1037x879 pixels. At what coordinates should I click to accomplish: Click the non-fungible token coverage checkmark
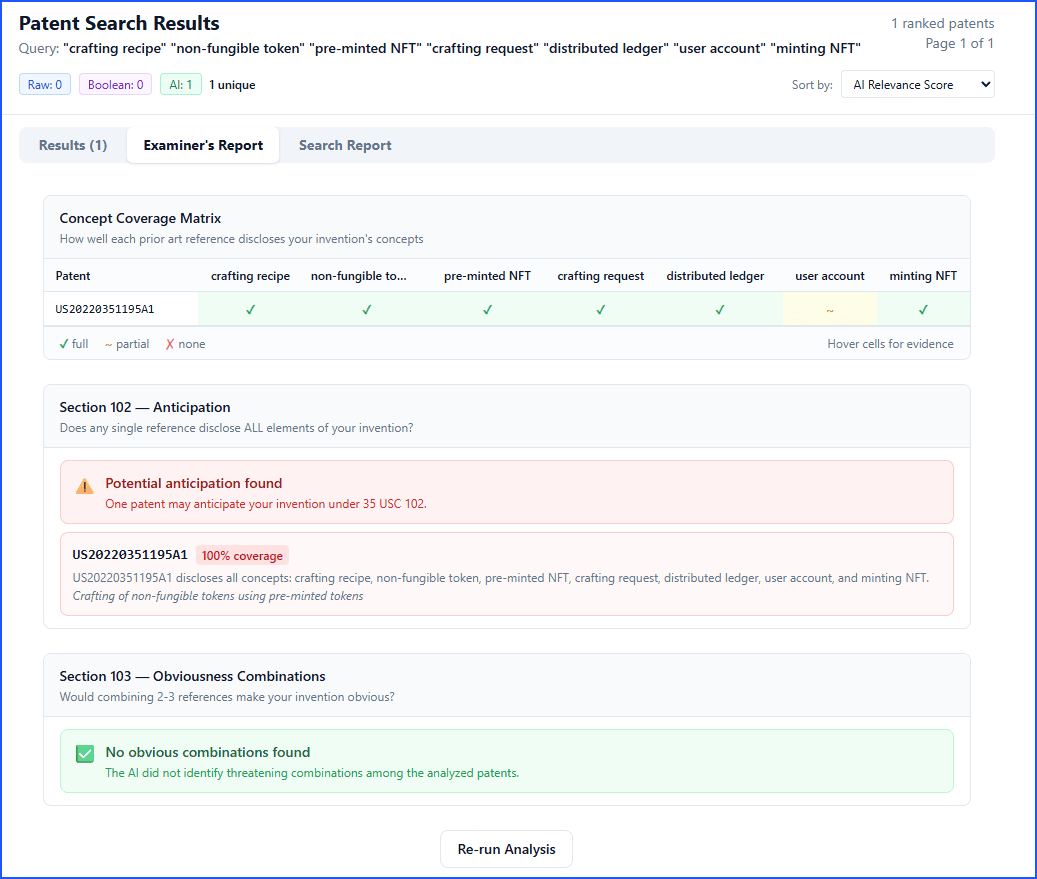pos(367,310)
